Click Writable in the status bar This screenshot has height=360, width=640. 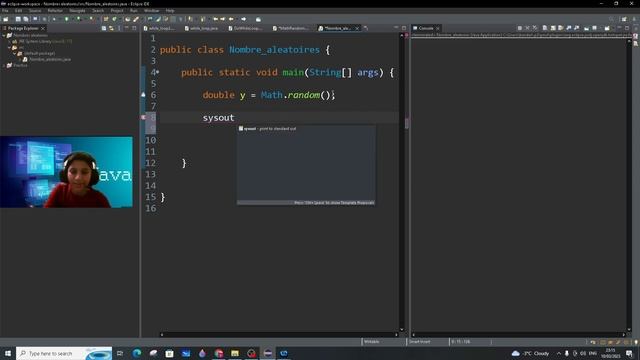tap(371, 342)
